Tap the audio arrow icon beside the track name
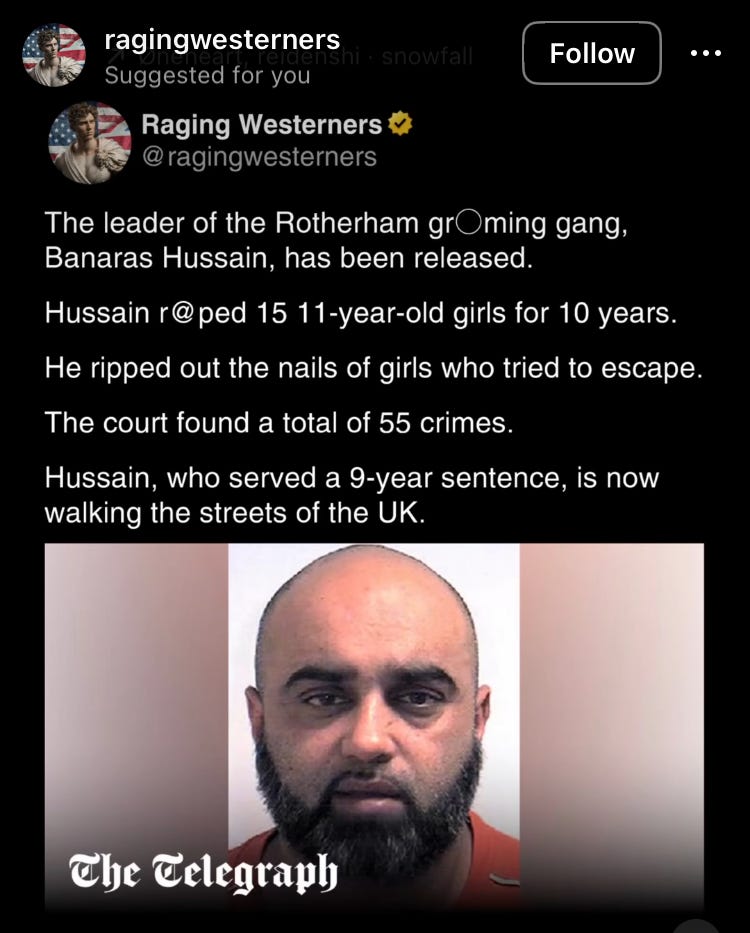750x933 pixels. pyautogui.click(x=112, y=55)
